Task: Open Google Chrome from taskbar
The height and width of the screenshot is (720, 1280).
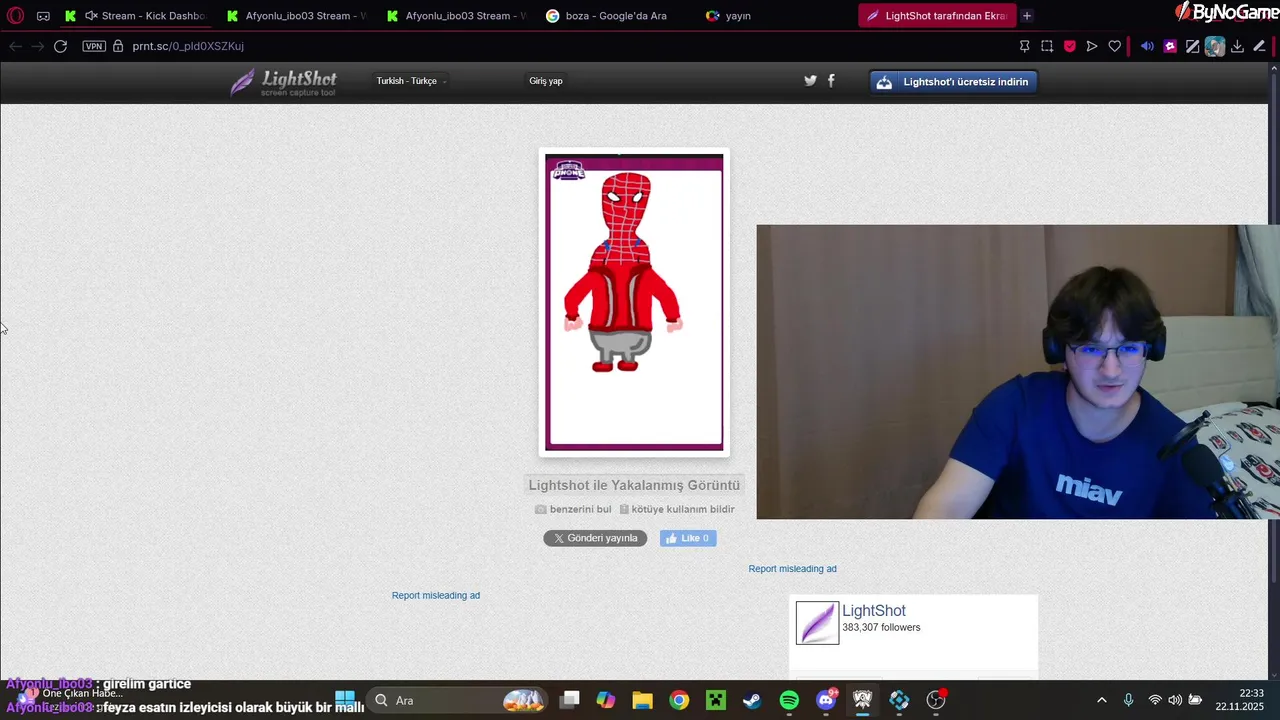Action: (x=679, y=700)
